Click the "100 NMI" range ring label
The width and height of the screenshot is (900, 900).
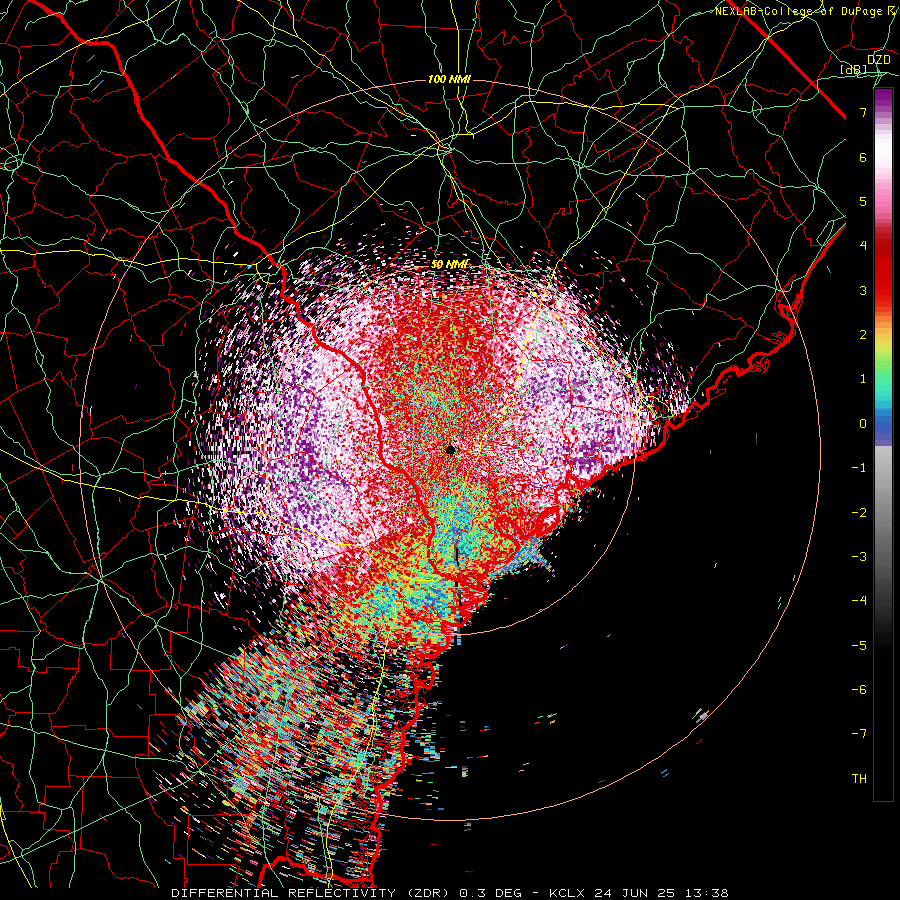click(x=449, y=79)
